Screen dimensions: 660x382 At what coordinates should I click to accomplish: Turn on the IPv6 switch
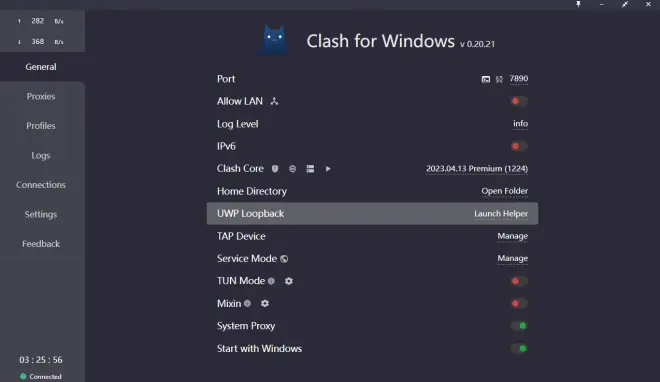coord(519,146)
